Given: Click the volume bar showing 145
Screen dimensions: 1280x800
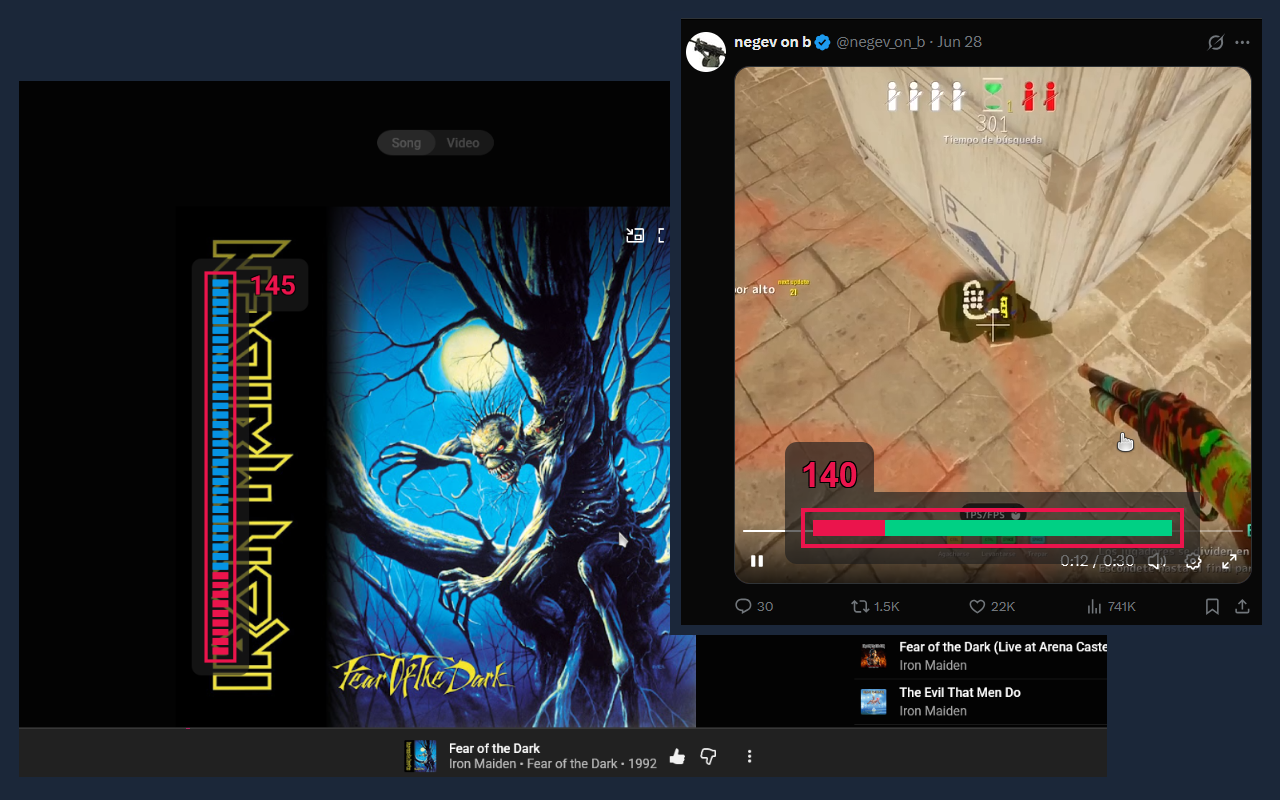Looking at the screenshot, I should (x=220, y=467).
